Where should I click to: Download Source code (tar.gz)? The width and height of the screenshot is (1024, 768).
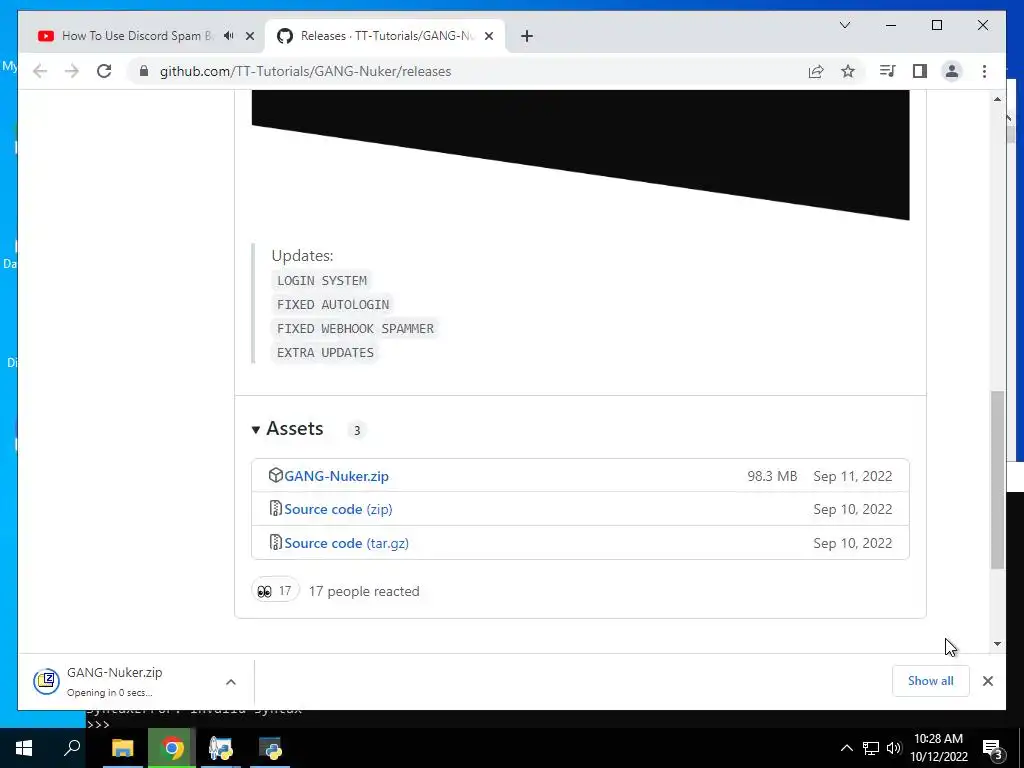coord(346,543)
